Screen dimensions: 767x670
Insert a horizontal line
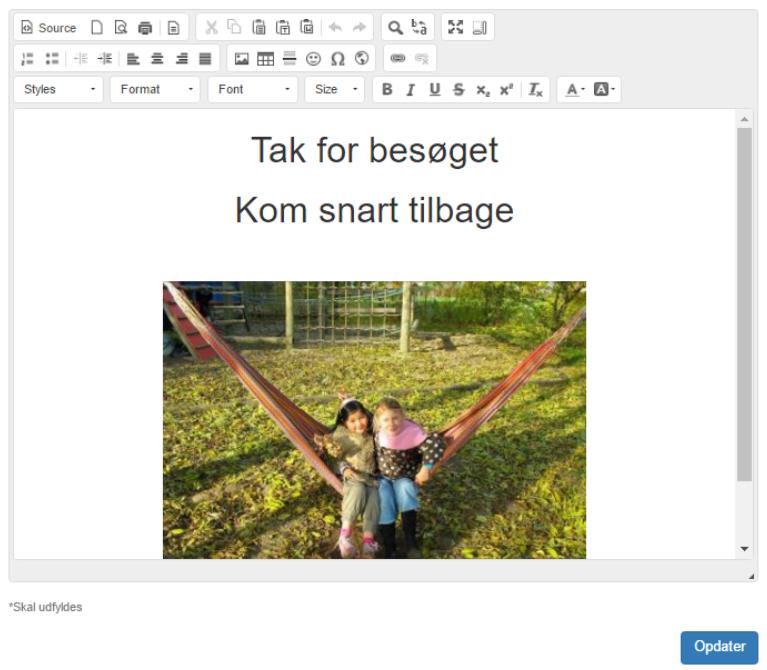coord(290,59)
